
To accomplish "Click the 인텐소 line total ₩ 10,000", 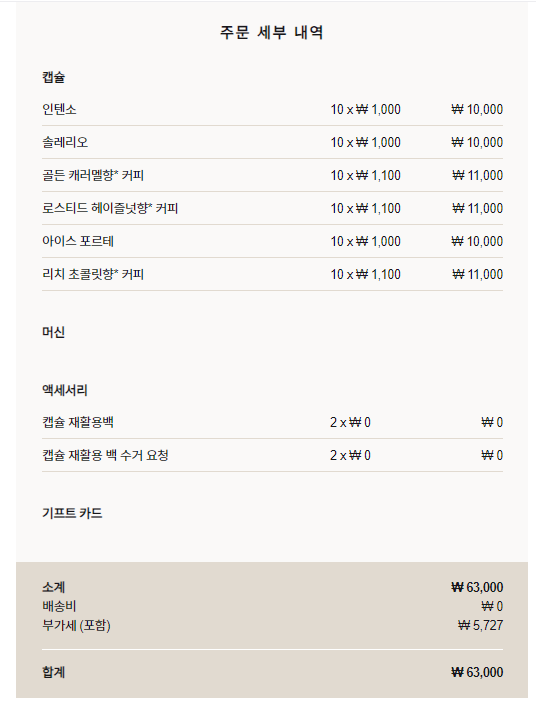I will pyautogui.click(x=477, y=109).
